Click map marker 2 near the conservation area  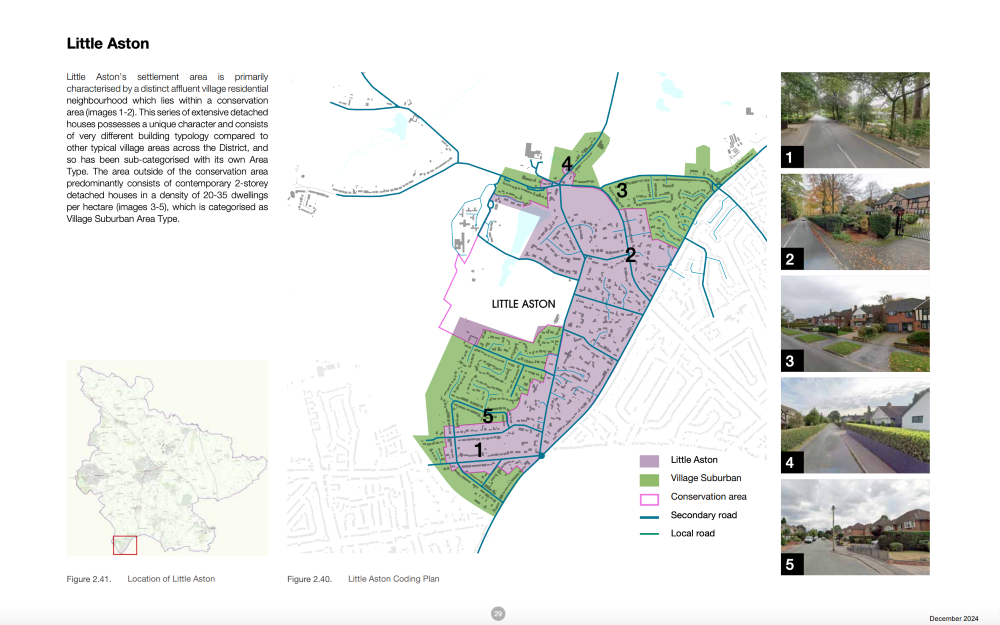pyautogui.click(x=630, y=255)
